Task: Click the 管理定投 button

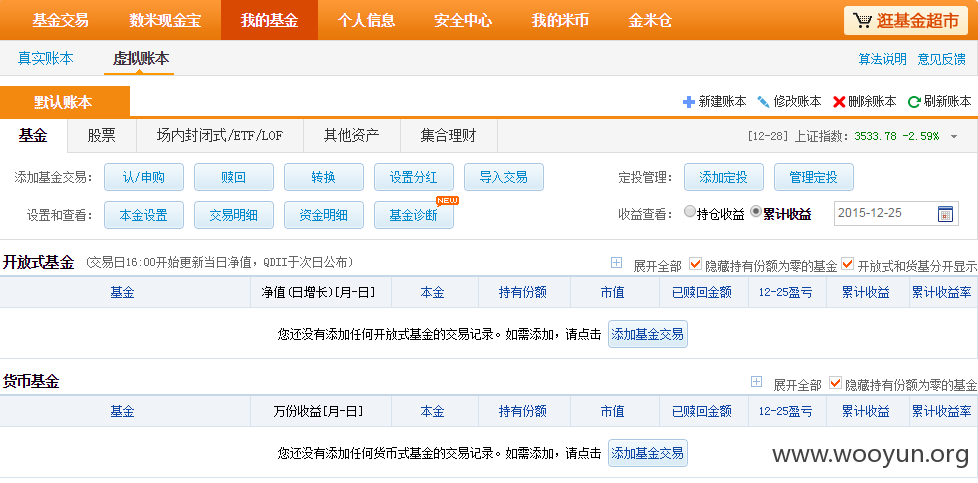Action: click(814, 177)
